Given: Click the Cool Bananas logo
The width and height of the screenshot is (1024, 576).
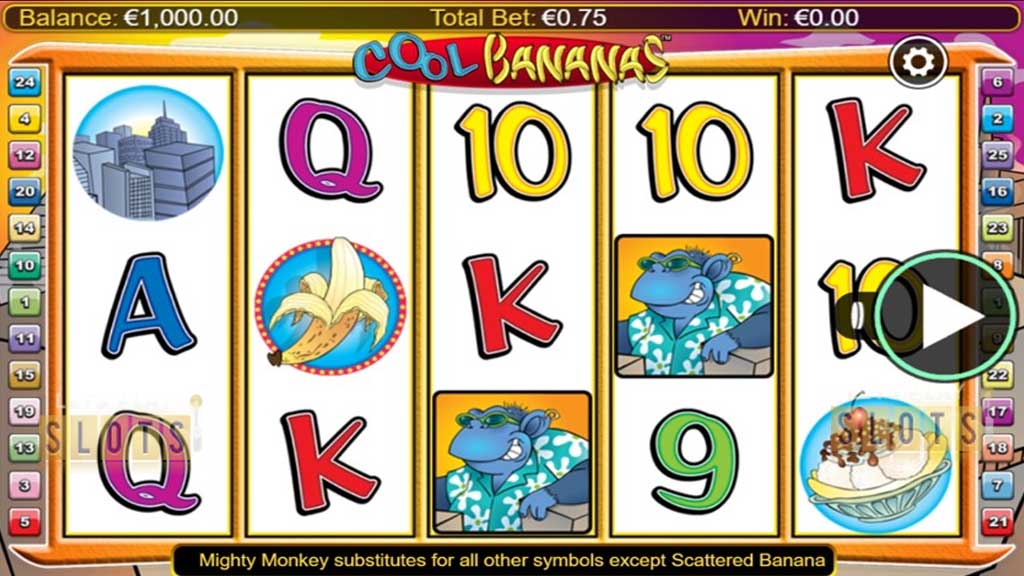Looking at the screenshot, I should 512,60.
